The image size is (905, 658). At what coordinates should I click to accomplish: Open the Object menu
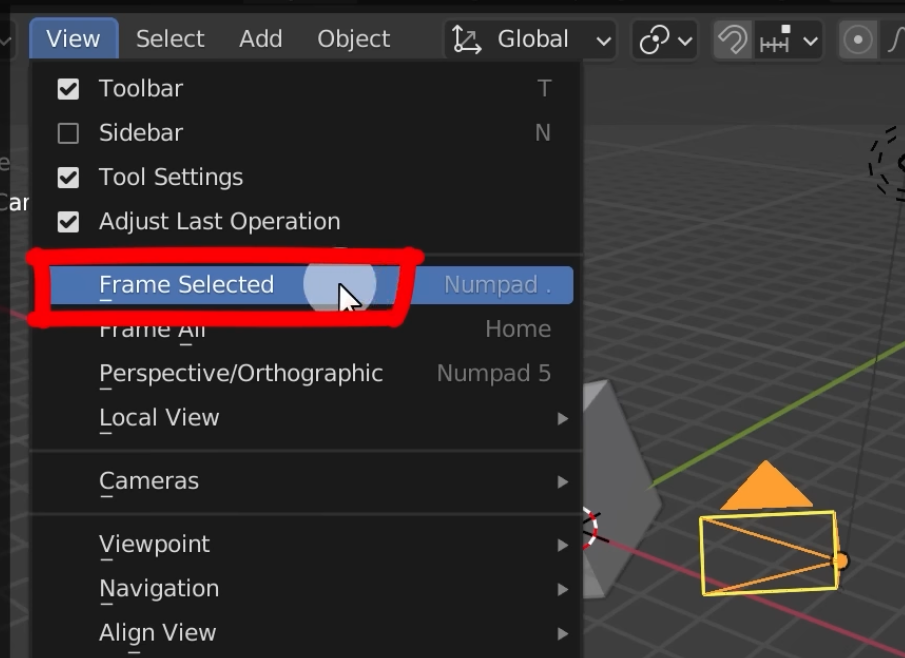tap(353, 39)
